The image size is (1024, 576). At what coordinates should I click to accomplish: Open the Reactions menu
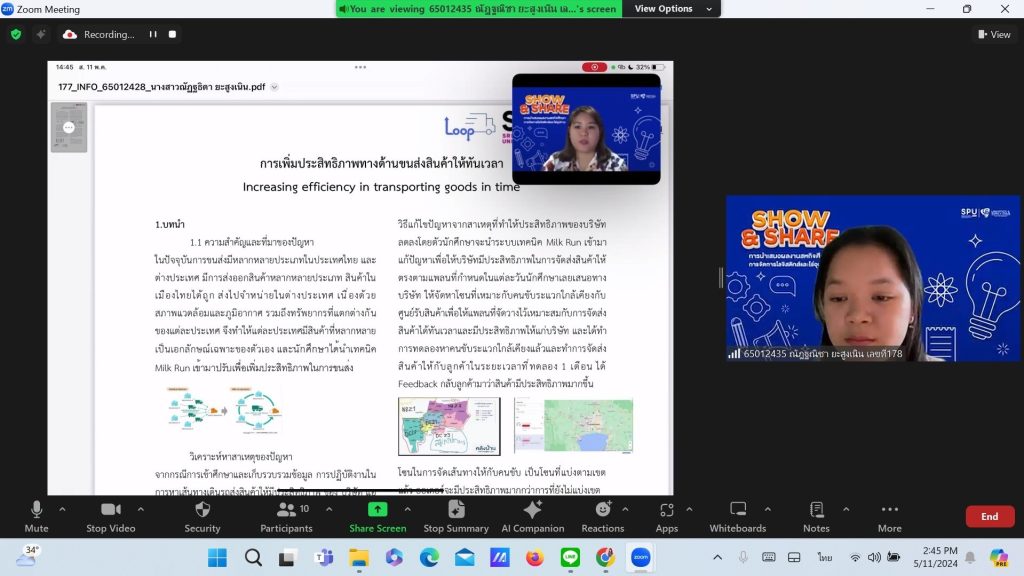click(603, 516)
